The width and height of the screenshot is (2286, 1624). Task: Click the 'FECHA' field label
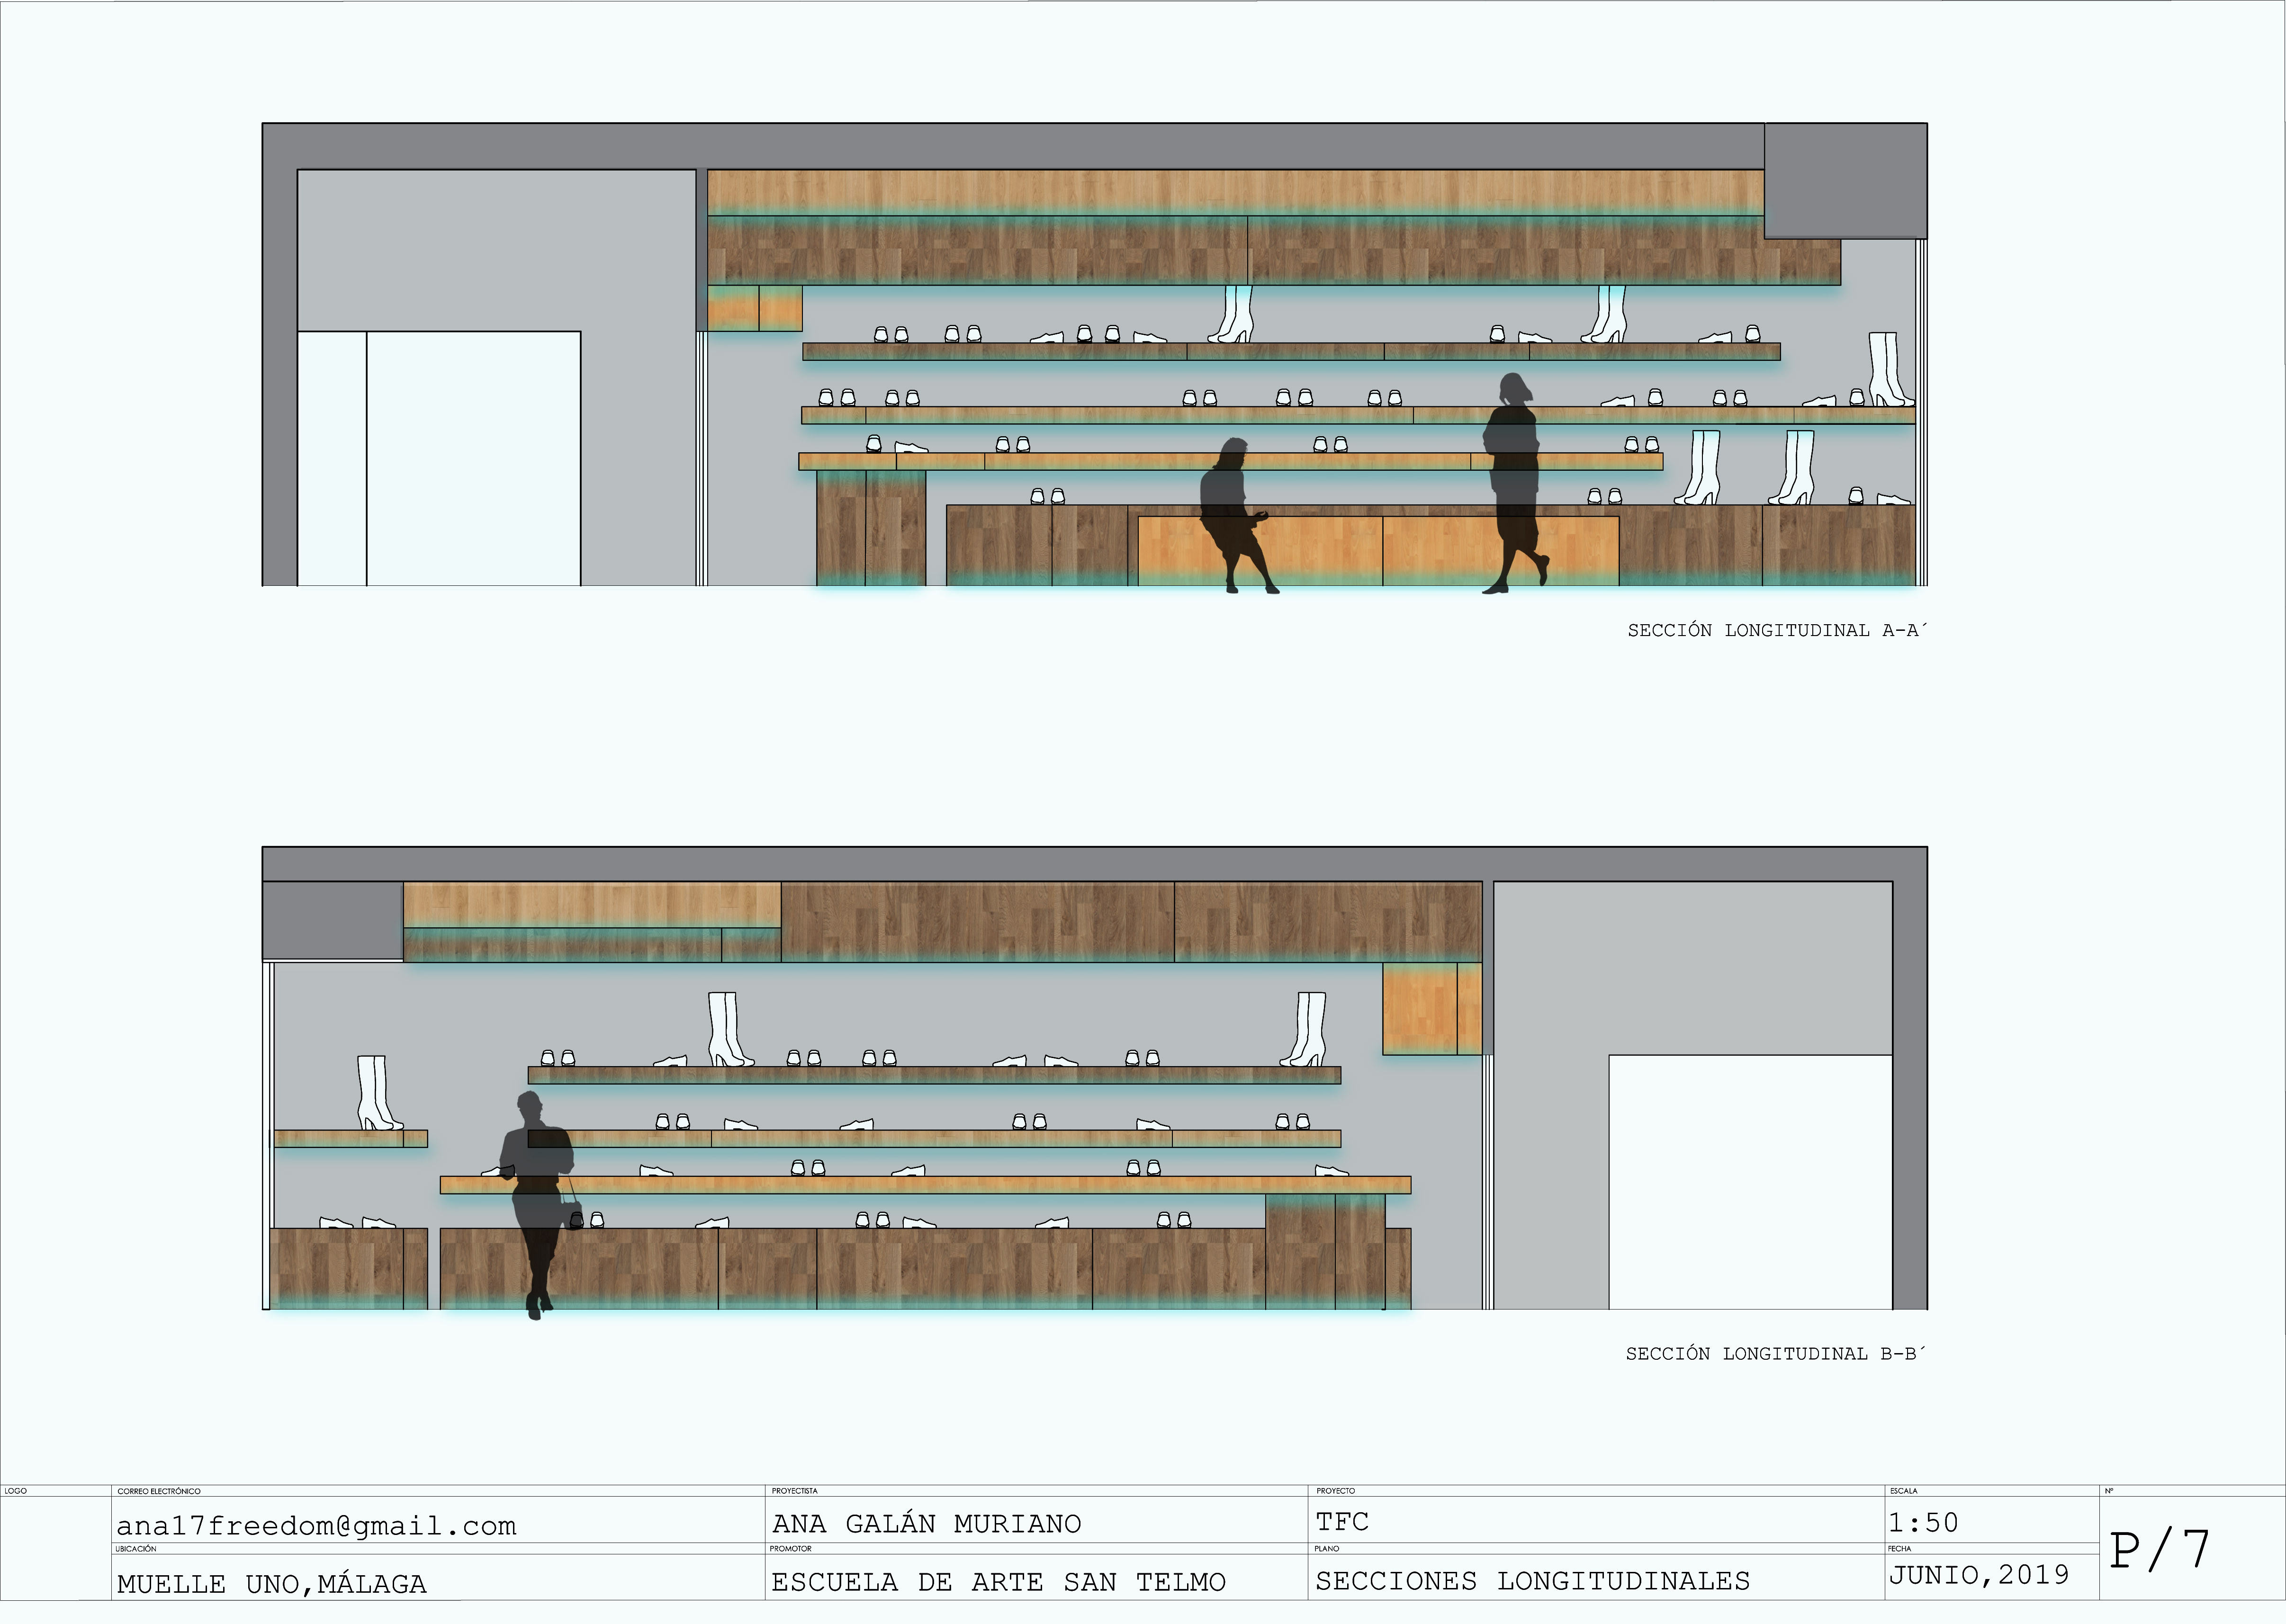[1900, 1548]
